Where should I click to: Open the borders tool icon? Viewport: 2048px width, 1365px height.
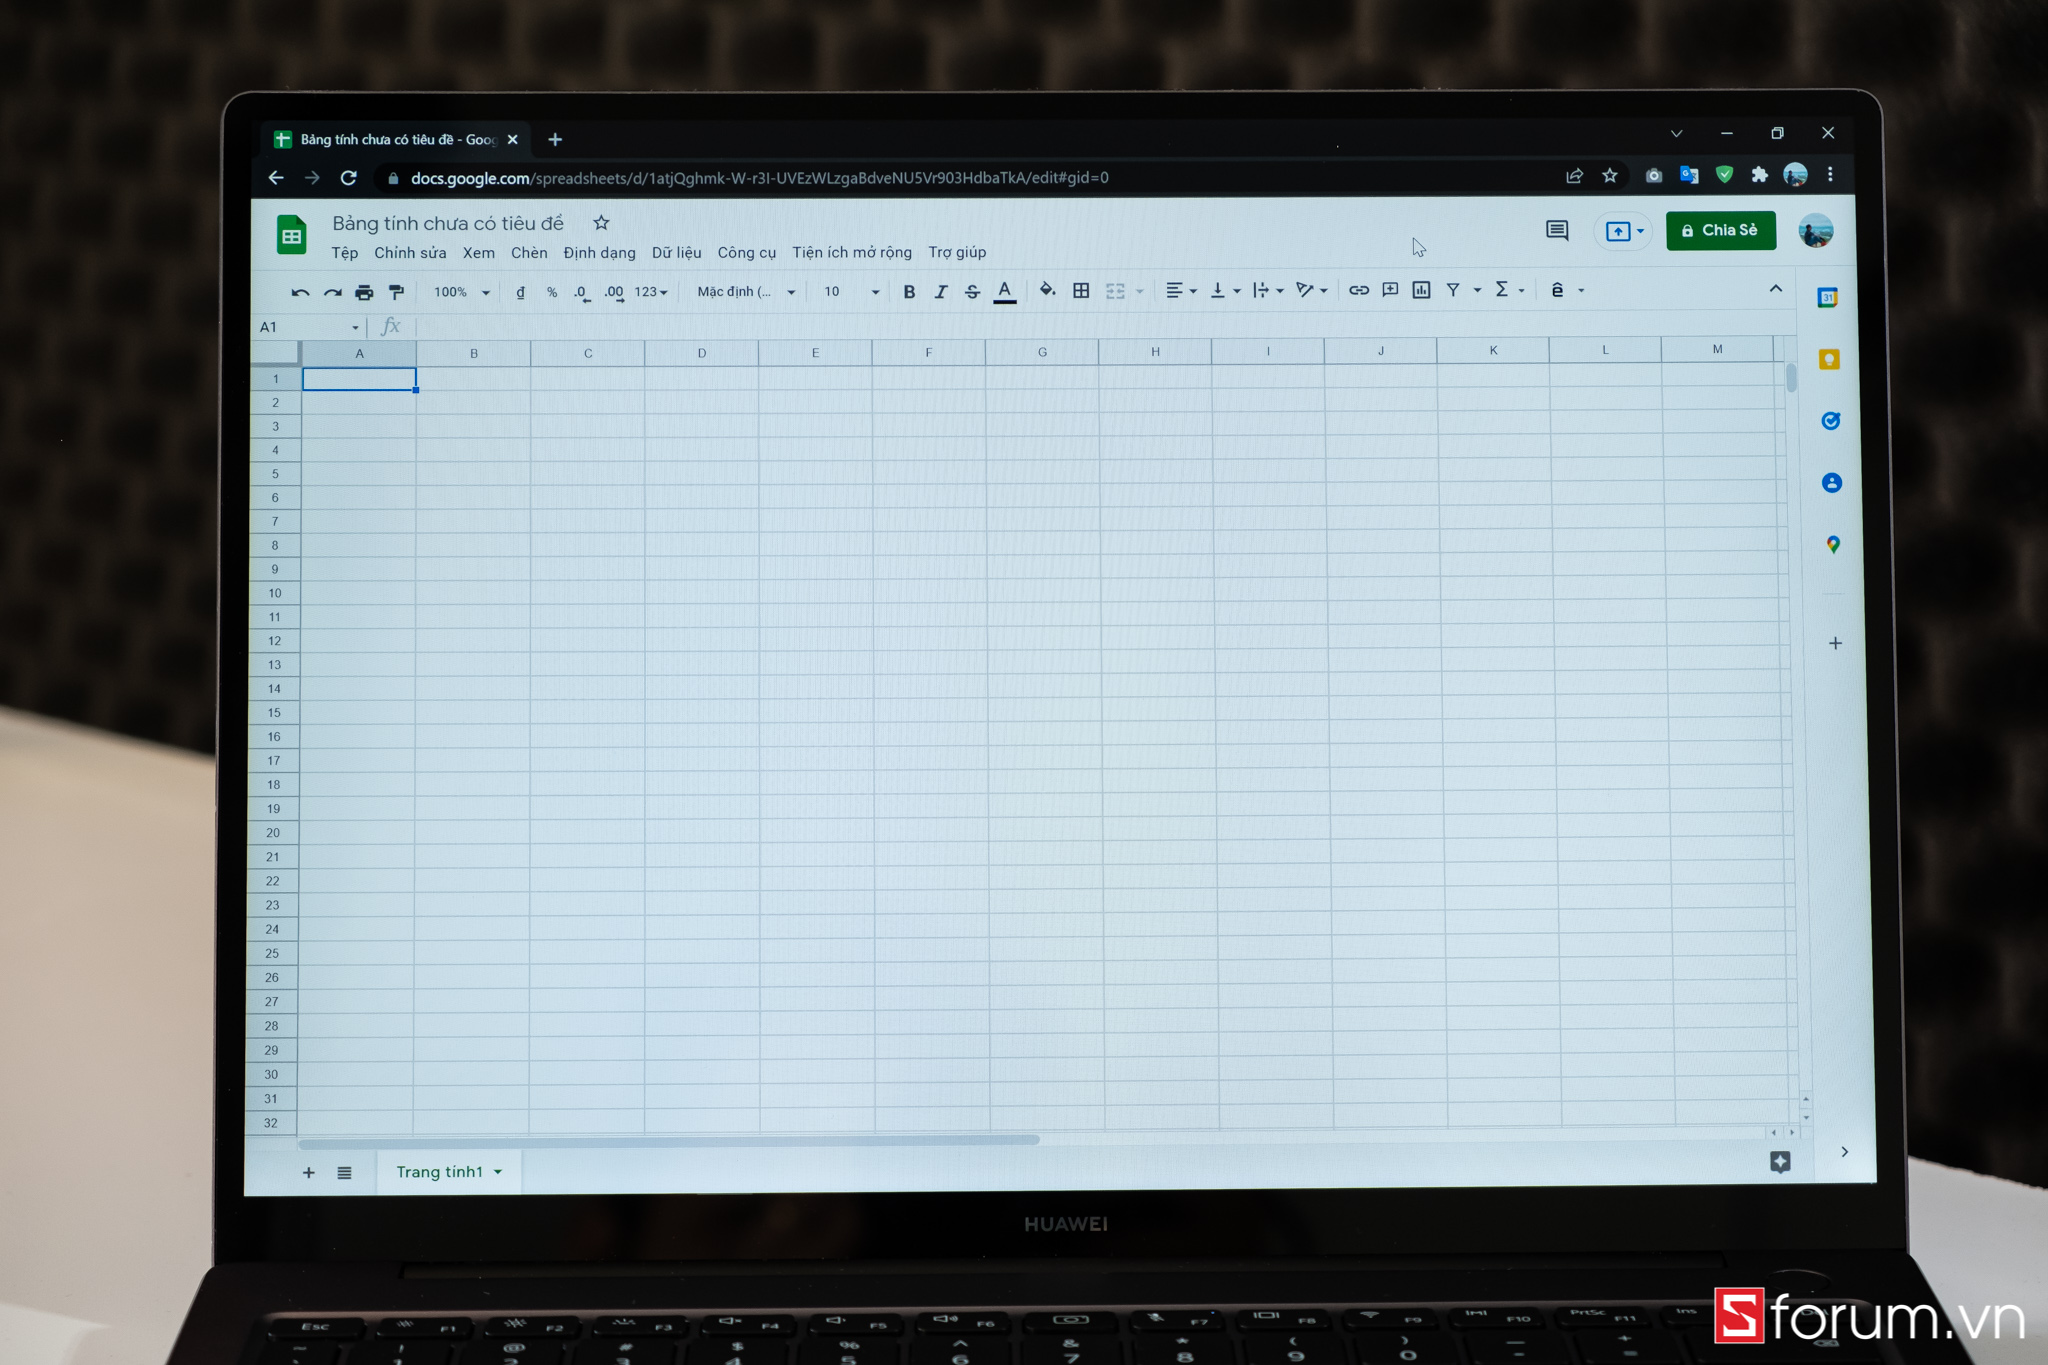pyautogui.click(x=1081, y=290)
